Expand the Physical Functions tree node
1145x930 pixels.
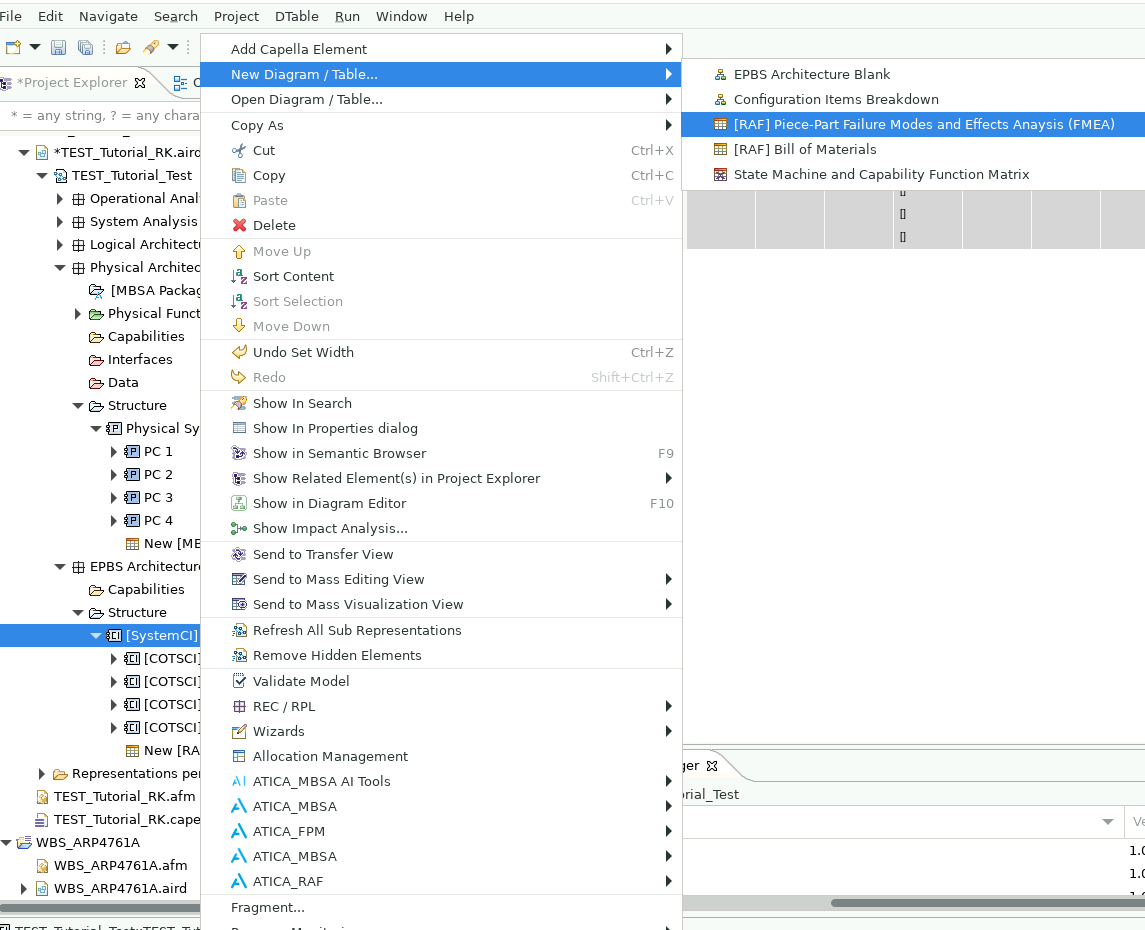click(78, 314)
